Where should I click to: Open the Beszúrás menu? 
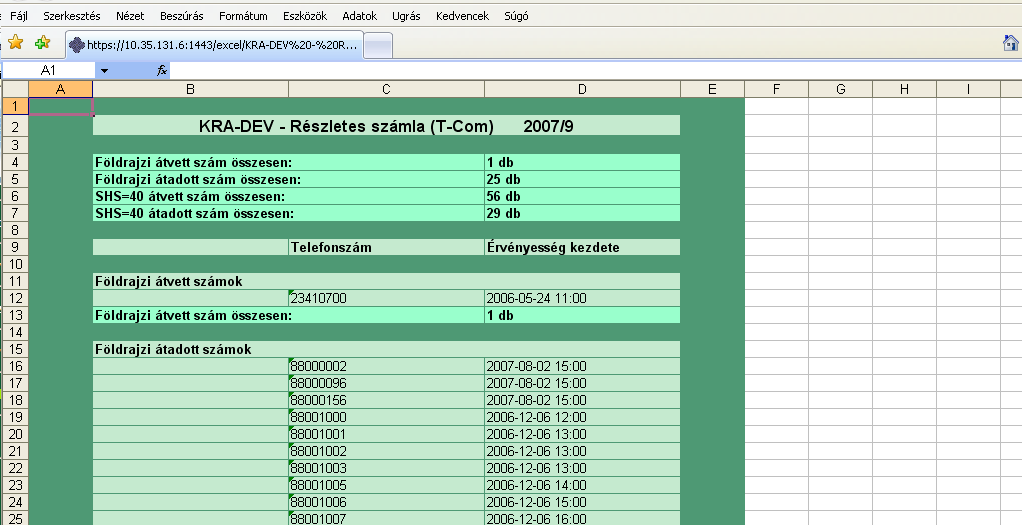click(182, 16)
